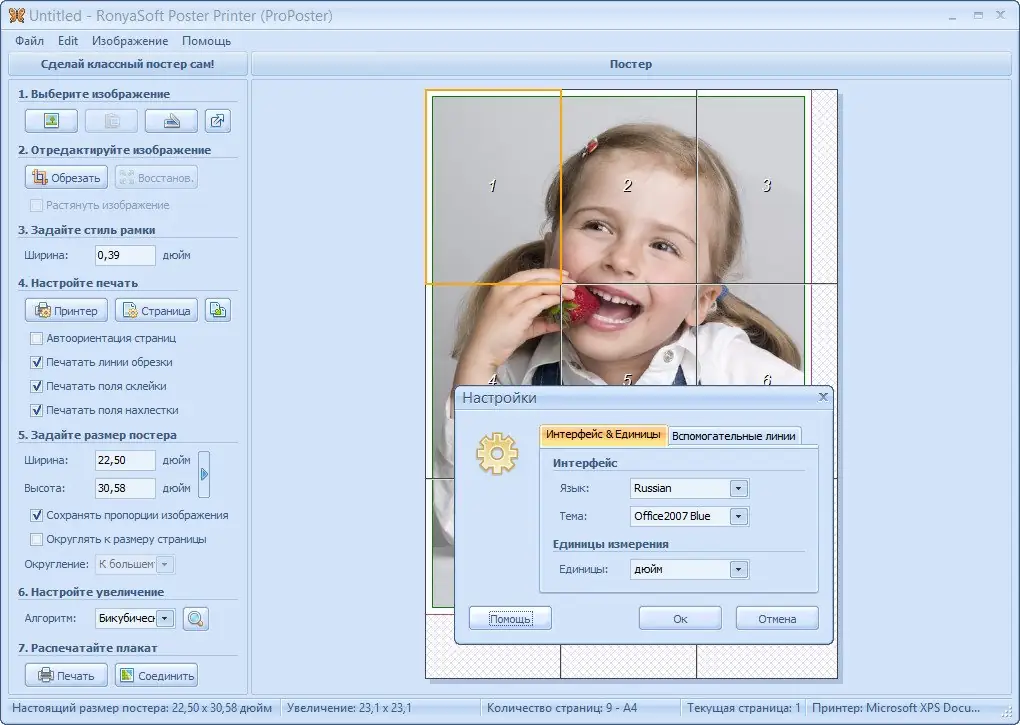Click heading 1. Выберите изображение
This screenshot has height=725, width=1020.
94,94
